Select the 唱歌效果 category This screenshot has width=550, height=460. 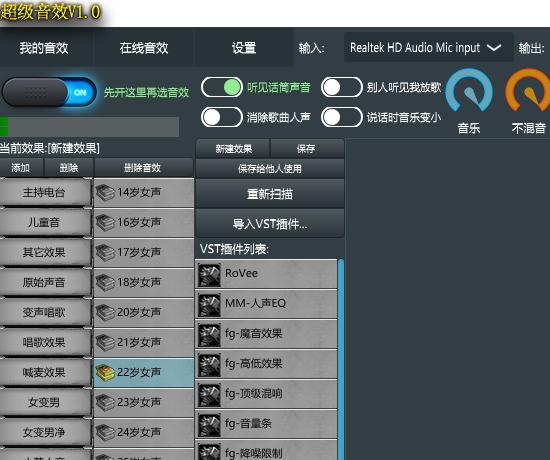tap(44, 342)
